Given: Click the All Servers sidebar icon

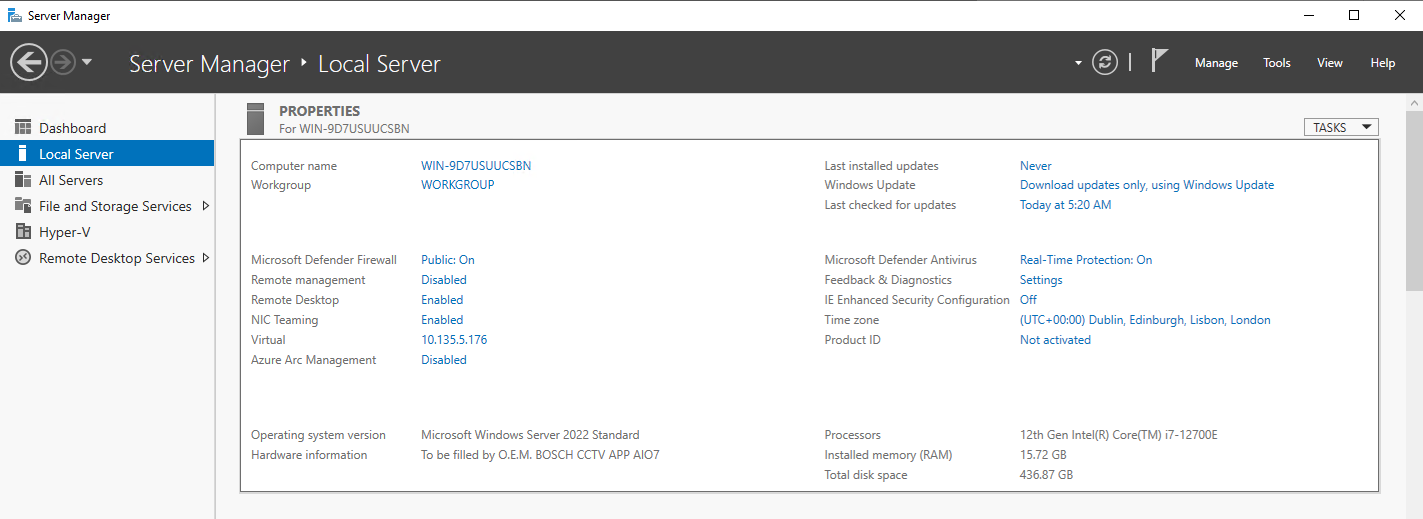Looking at the screenshot, I should [x=23, y=180].
